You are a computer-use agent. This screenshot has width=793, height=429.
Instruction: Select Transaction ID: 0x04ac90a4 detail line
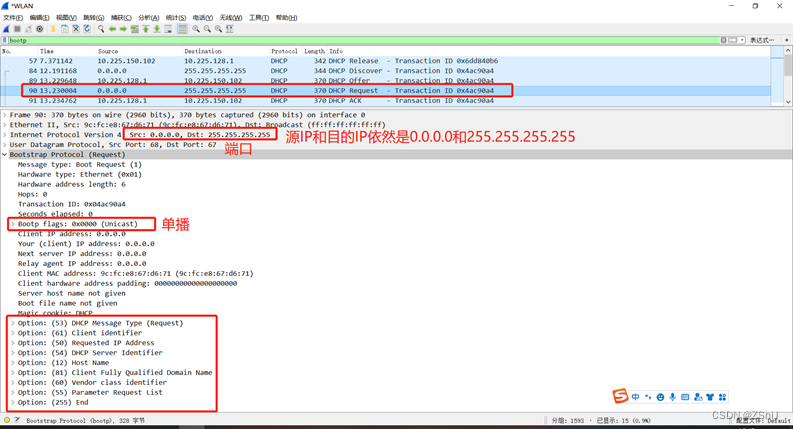click(72, 204)
